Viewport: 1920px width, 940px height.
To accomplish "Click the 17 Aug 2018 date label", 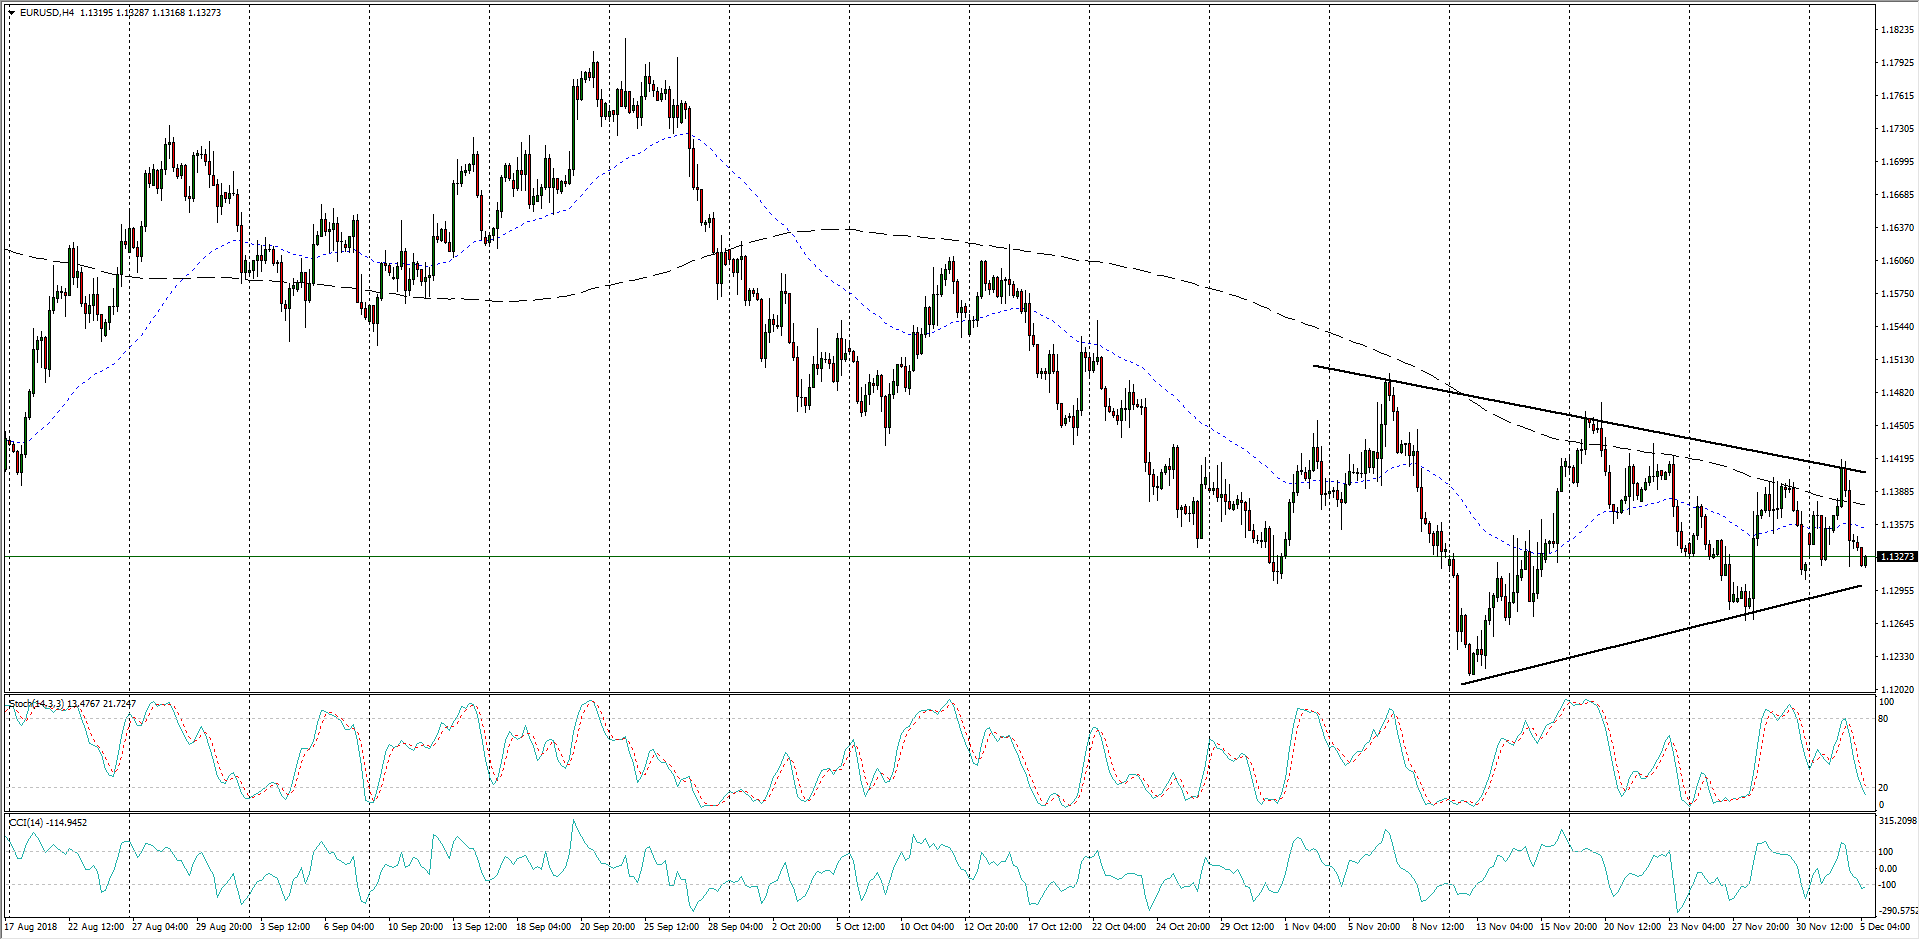I will coord(31,927).
